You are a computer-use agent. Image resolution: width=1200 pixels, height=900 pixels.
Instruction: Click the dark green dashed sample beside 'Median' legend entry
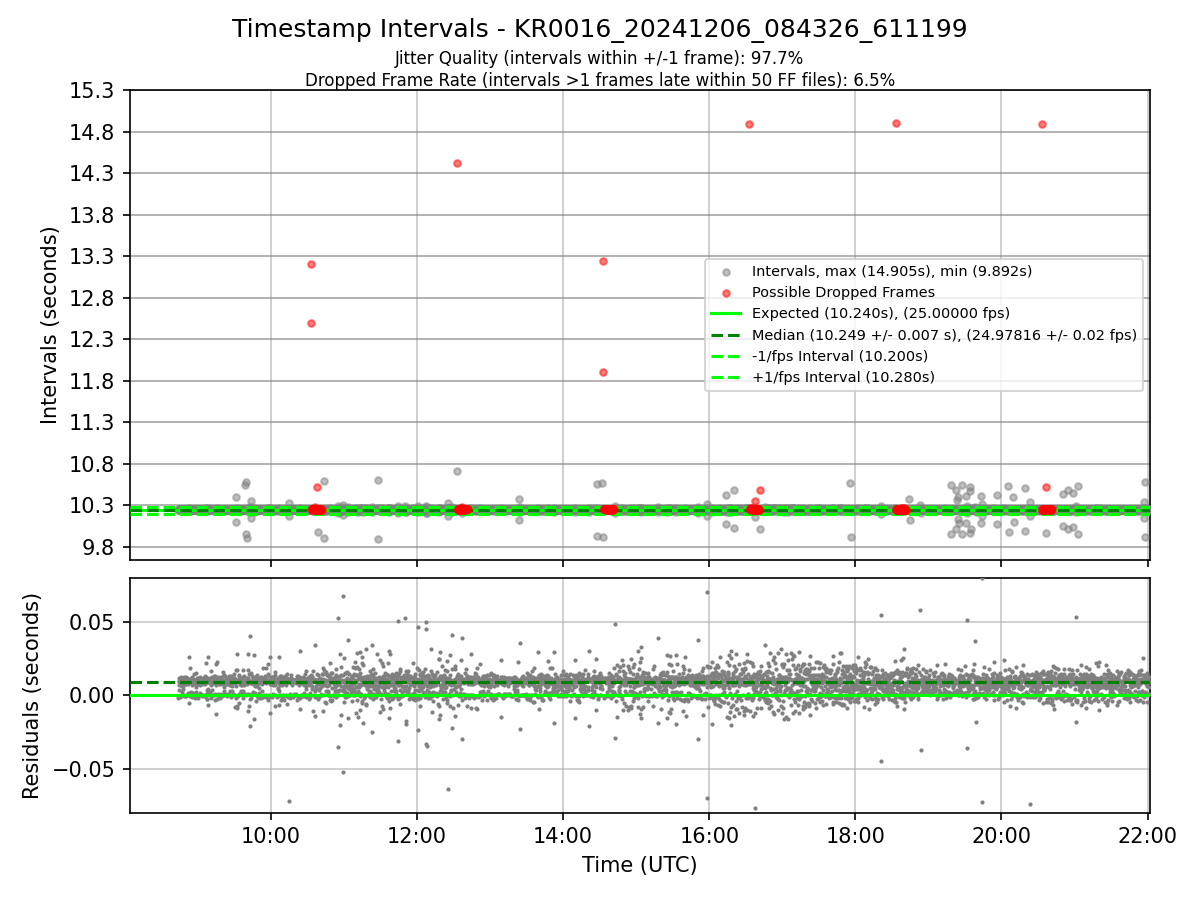pyautogui.click(x=727, y=335)
